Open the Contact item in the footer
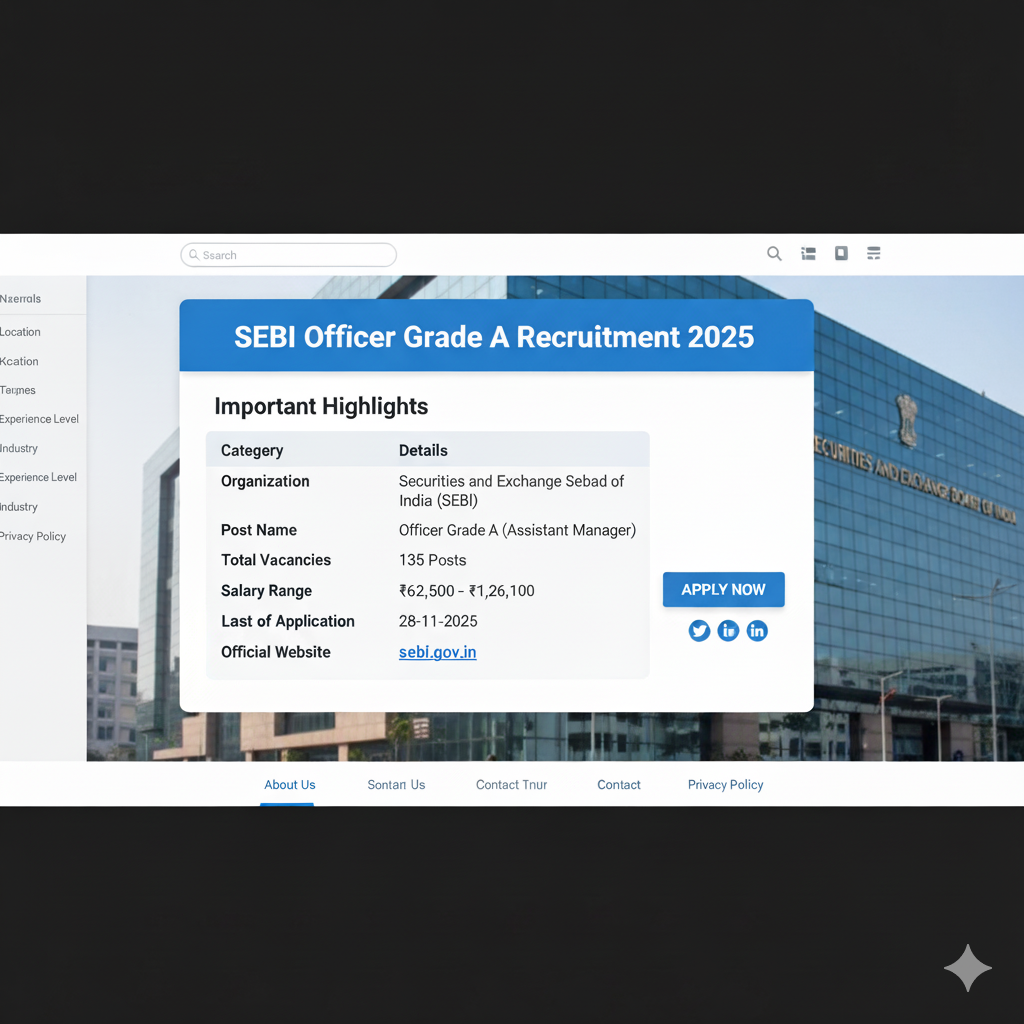This screenshot has width=1024, height=1024. (618, 785)
